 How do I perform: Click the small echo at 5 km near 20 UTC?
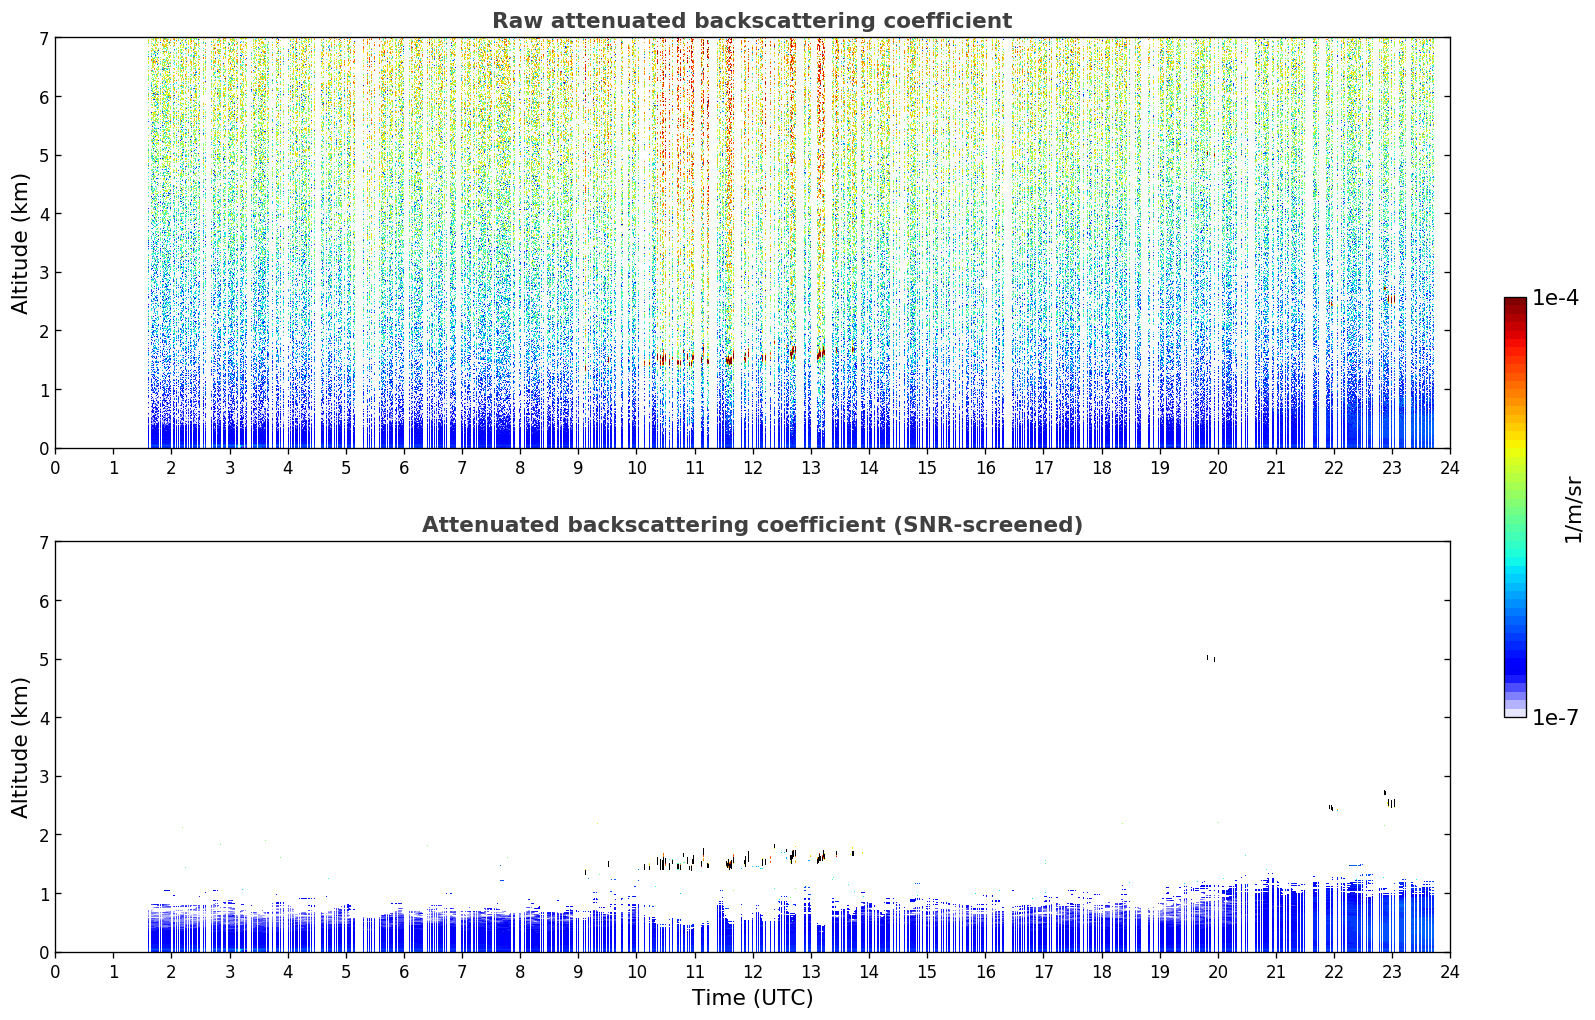pos(1210,658)
